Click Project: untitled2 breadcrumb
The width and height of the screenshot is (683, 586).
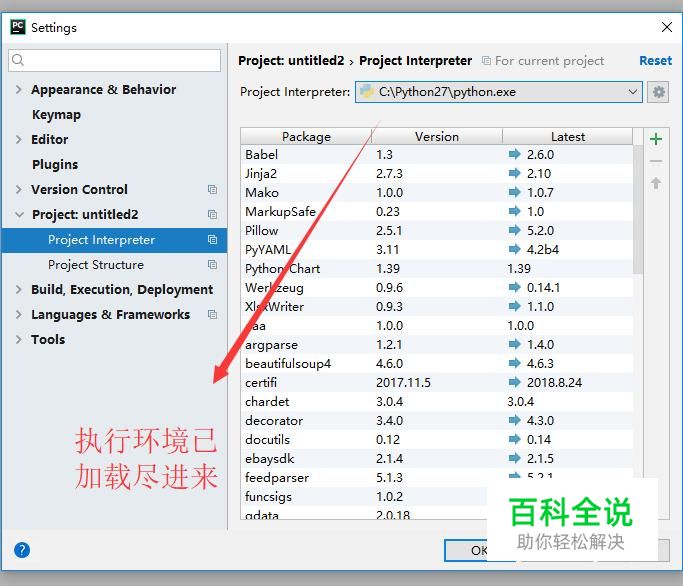click(291, 61)
